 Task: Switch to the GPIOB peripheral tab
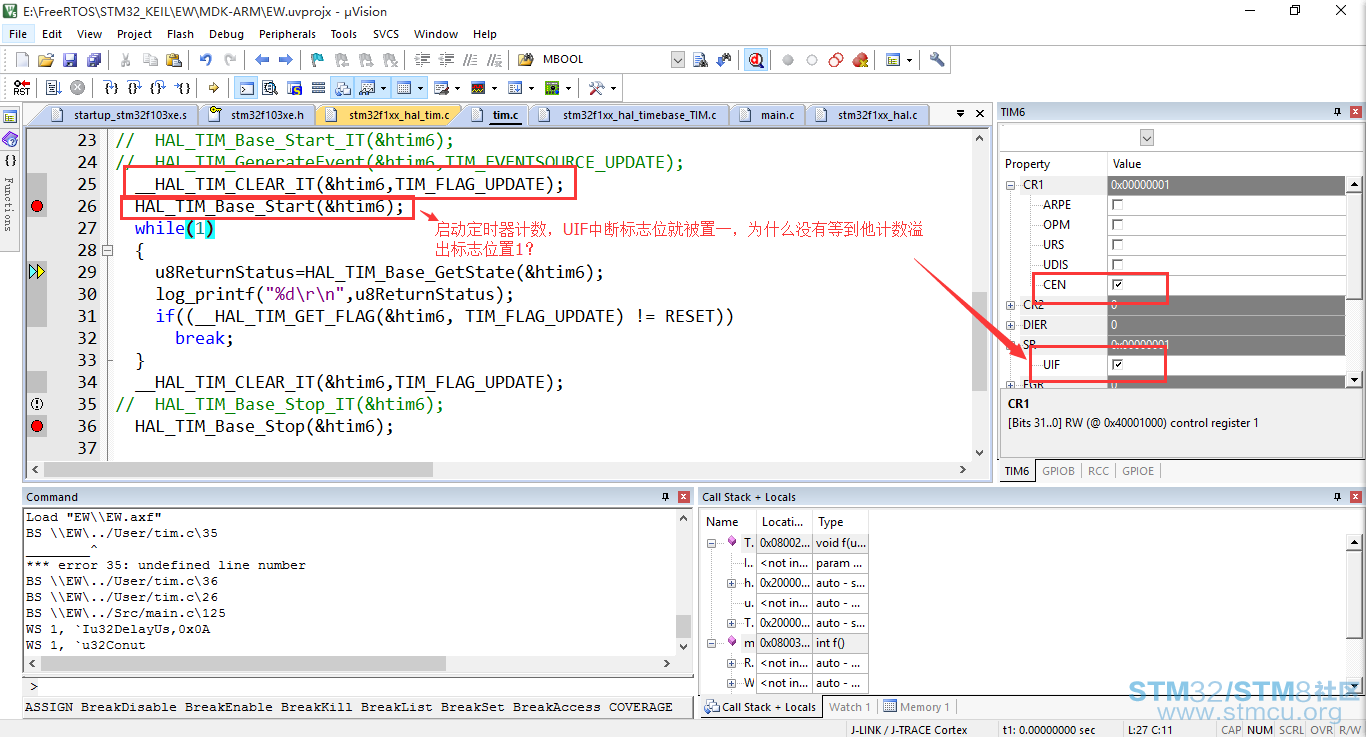pos(1058,471)
